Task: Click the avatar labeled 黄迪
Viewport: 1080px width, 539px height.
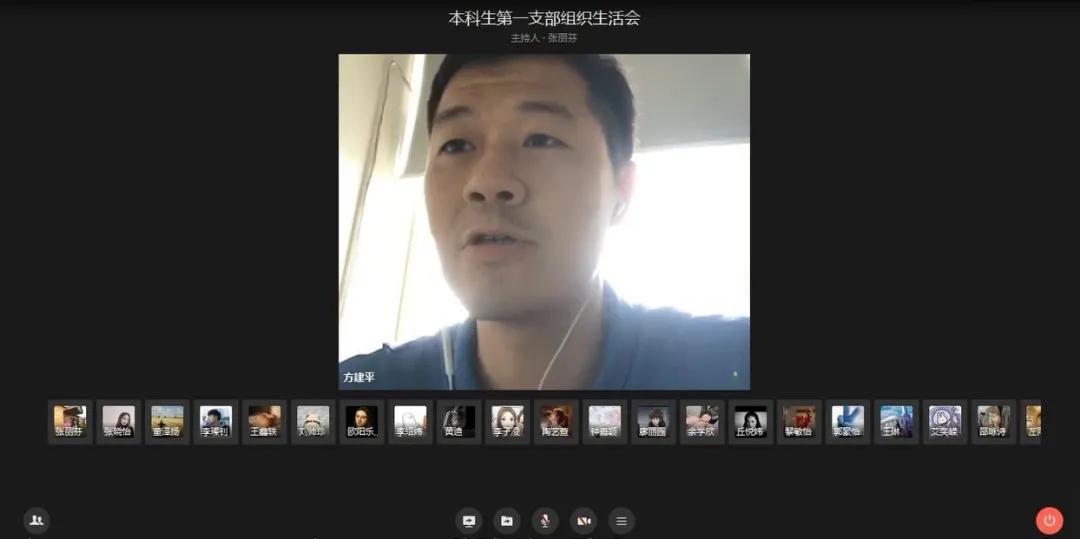Action: point(458,421)
